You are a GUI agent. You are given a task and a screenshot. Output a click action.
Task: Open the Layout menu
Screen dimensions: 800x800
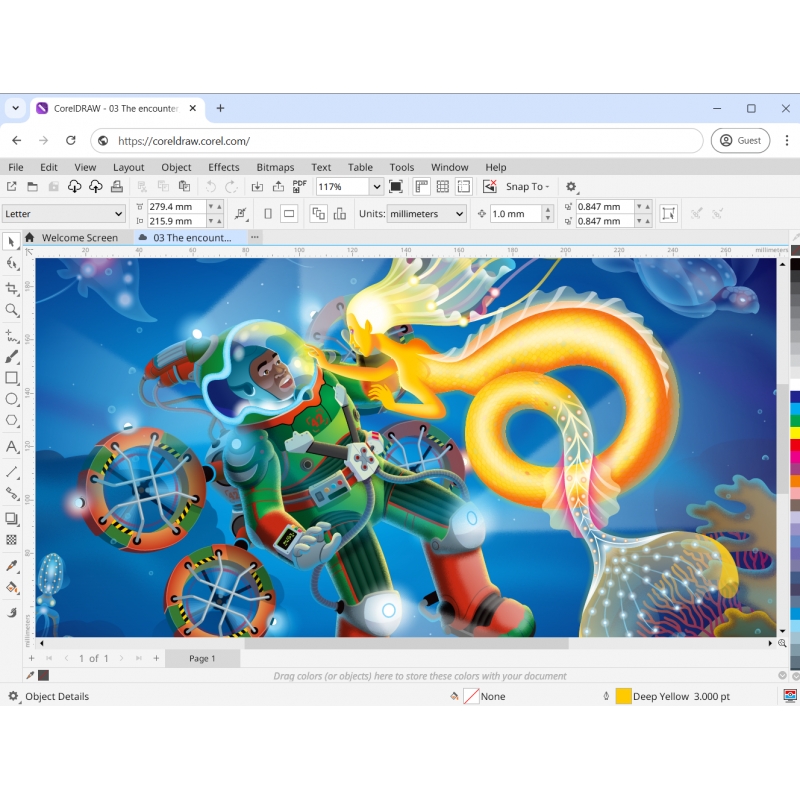[129, 167]
